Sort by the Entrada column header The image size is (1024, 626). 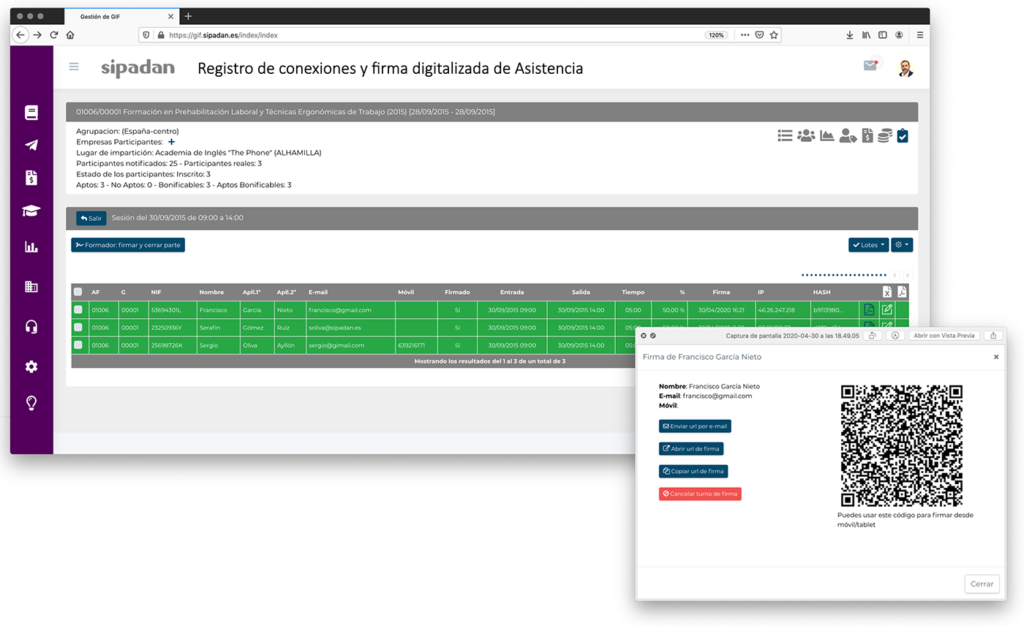(x=512, y=292)
